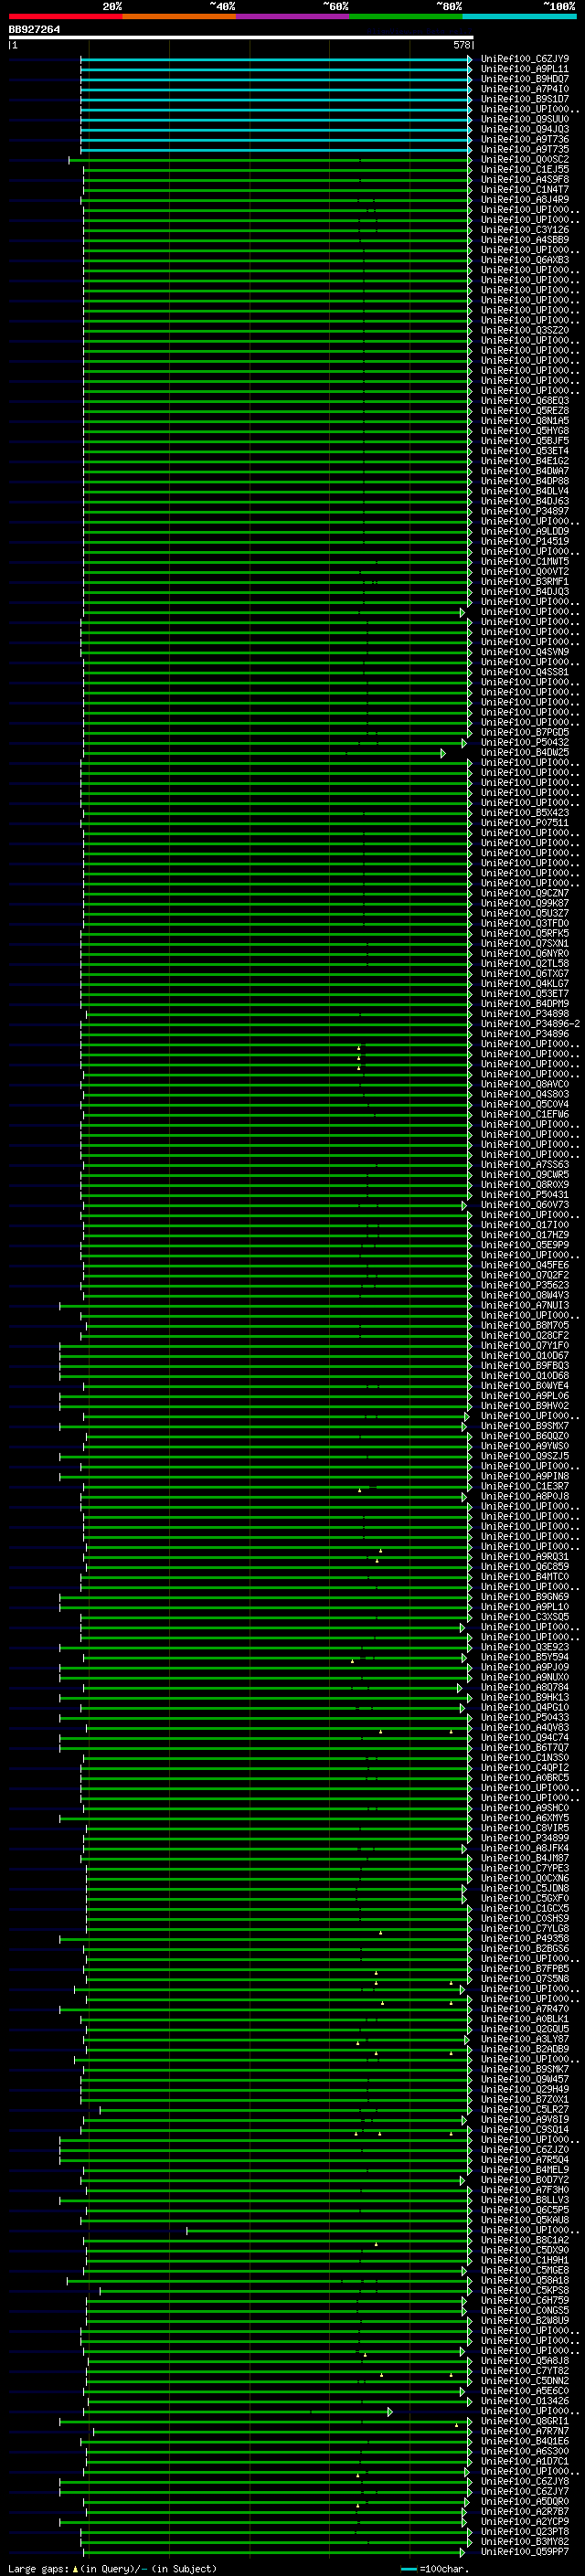585x2576 pixels.
Task: Click hit UniRef100_B5X423
Action: (x=525, y=813)
